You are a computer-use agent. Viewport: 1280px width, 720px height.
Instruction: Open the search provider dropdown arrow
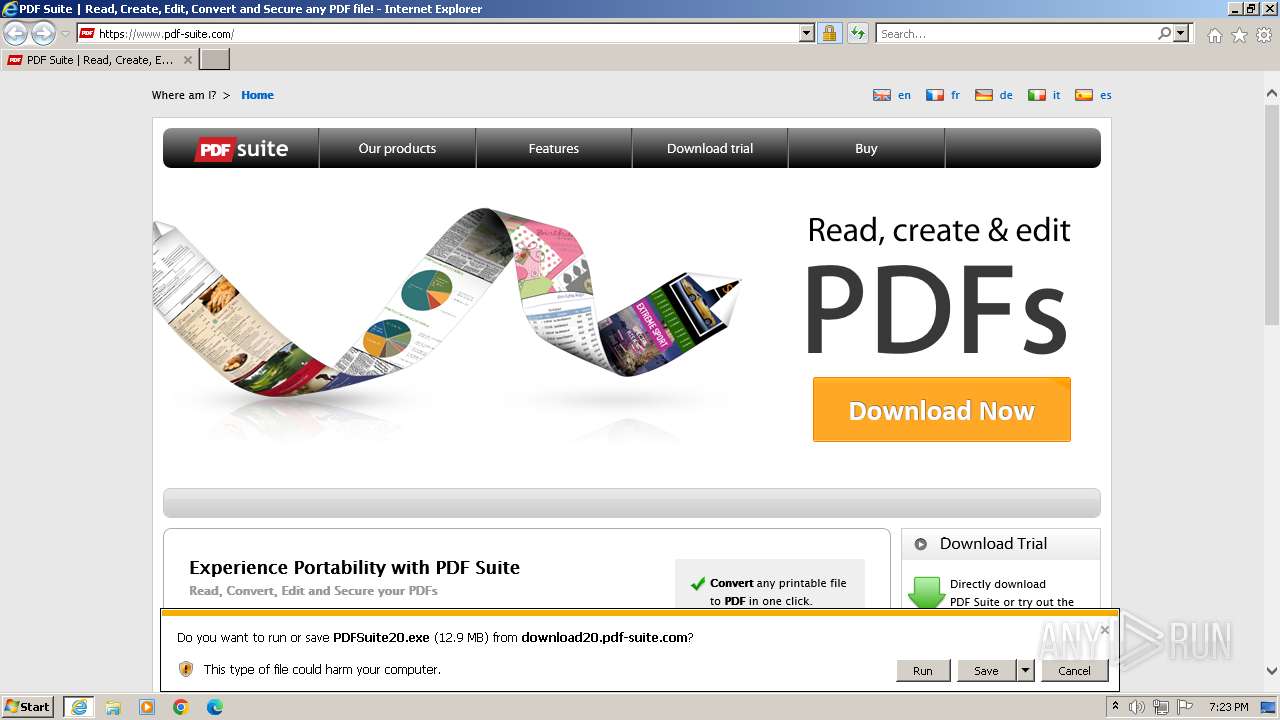coord(1181,33)
